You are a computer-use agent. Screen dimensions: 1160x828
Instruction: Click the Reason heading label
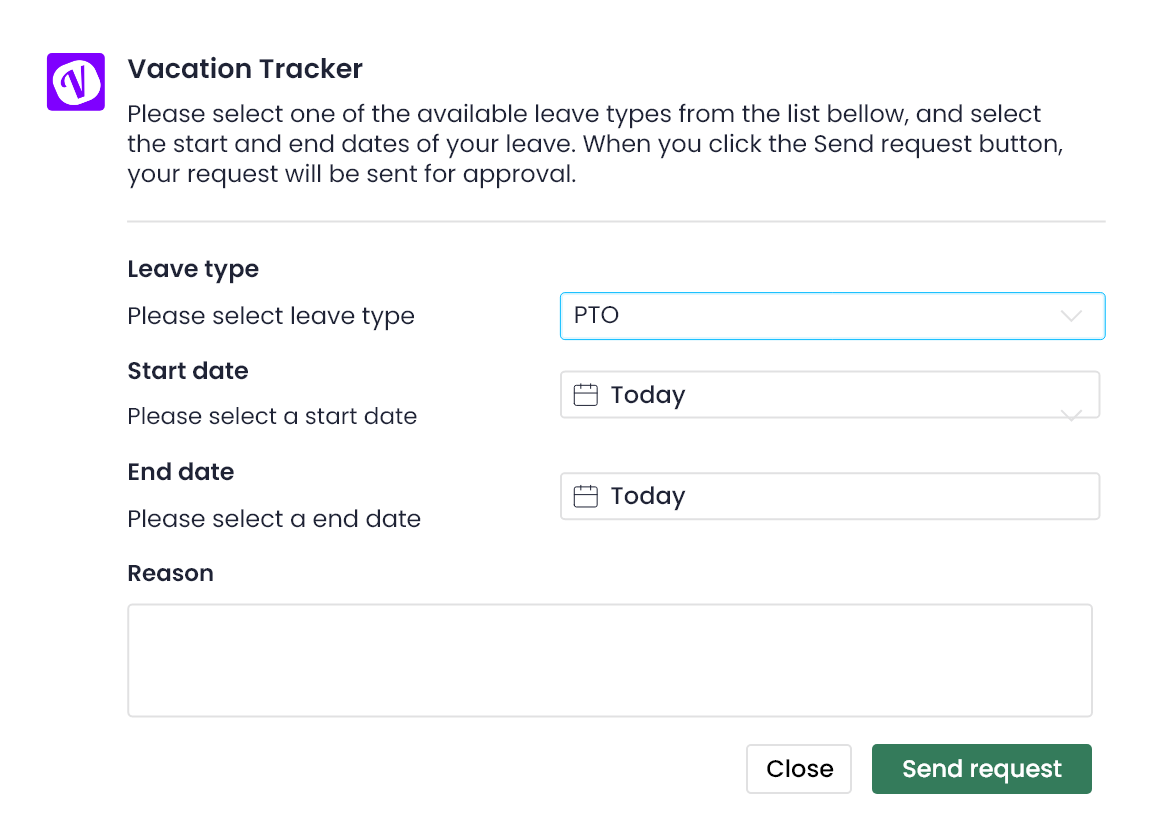[x=170, y=573]
